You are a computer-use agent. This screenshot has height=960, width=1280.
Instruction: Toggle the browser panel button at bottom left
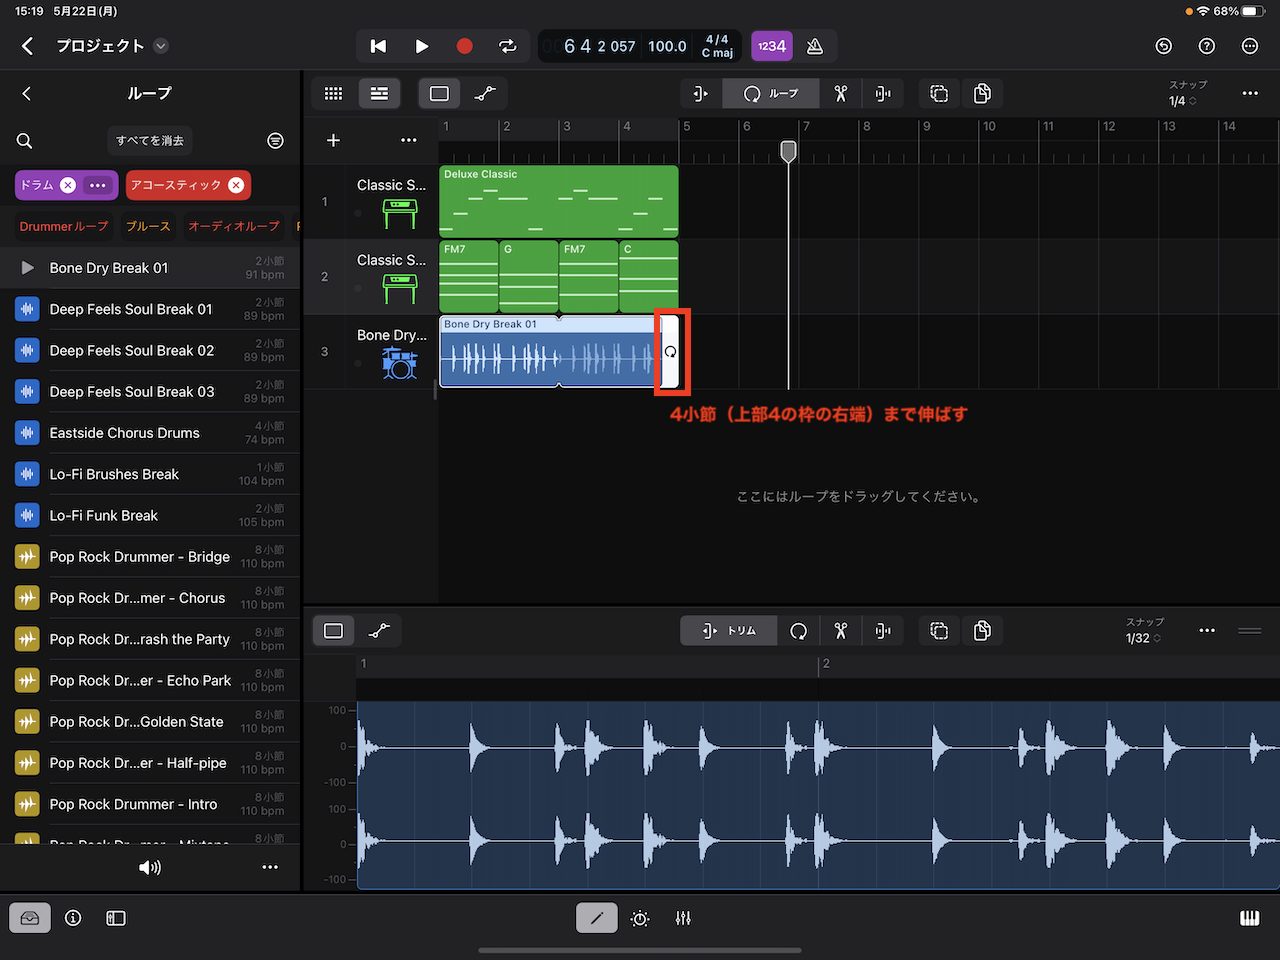coord(30,918)
